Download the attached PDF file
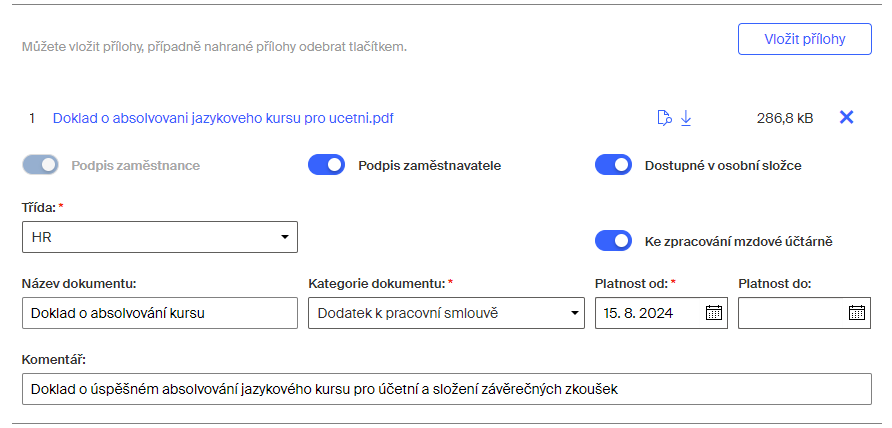Viewport: 892px width, 428px height. pyautogui.click(x=686, y=118)
